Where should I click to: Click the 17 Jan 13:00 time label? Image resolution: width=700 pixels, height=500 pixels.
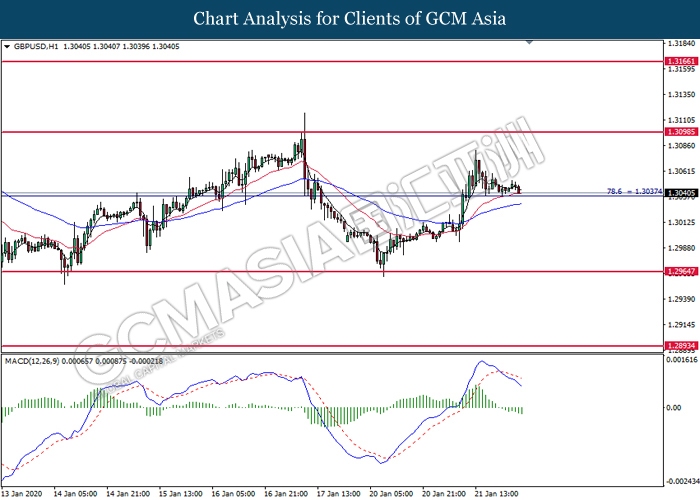(339, 493)
